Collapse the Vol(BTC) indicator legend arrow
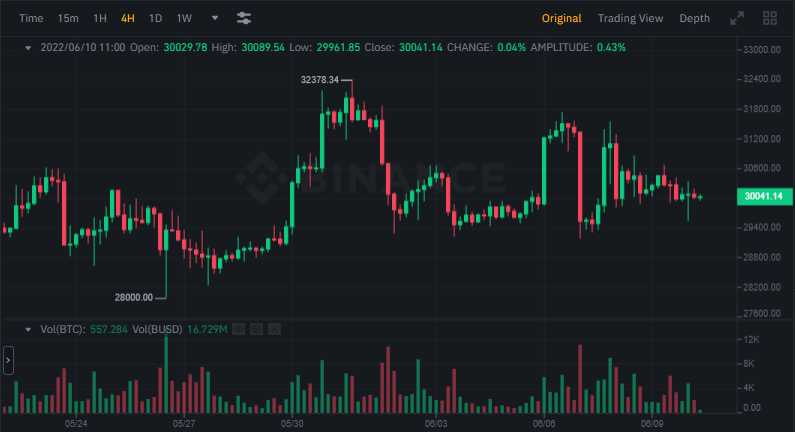The image size is (795, 432). pos(28,328)
